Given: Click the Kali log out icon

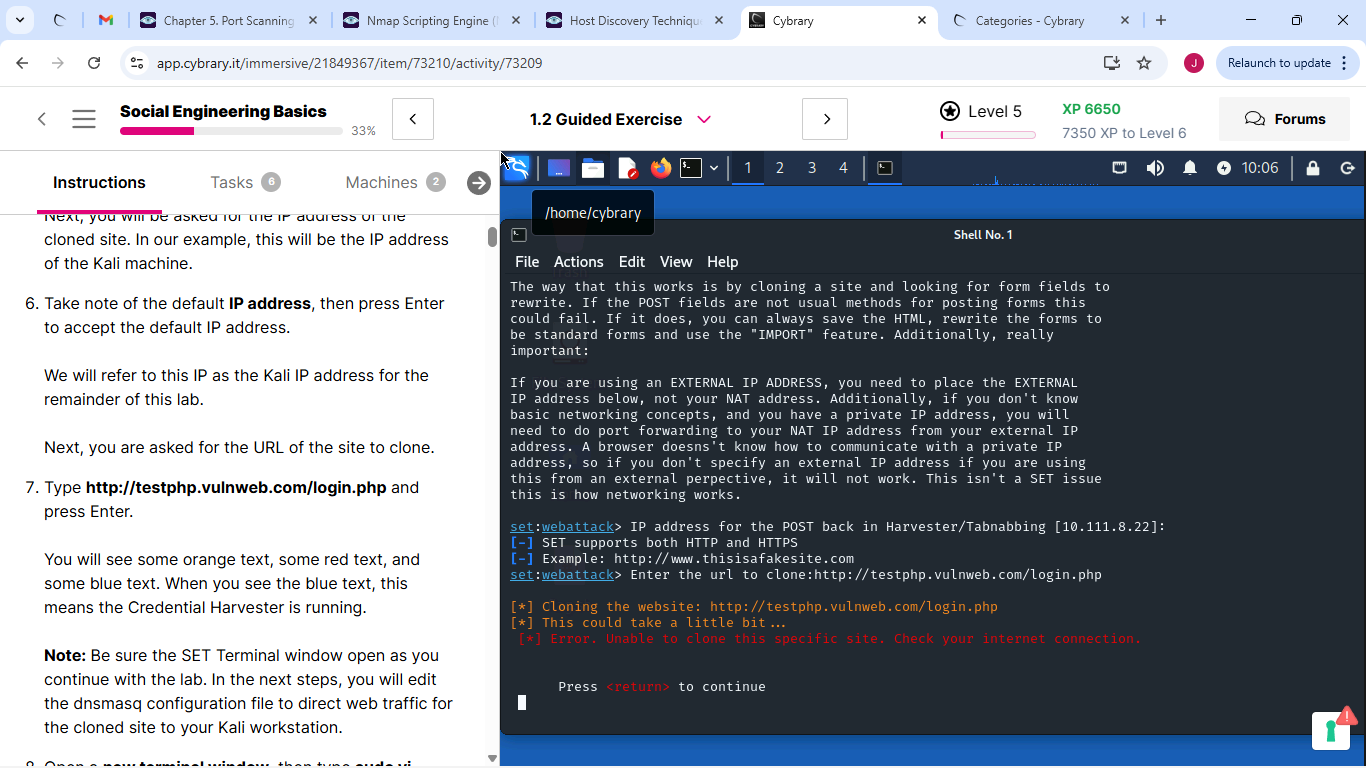Looking at the screenshot, I should pos(1347,168).
